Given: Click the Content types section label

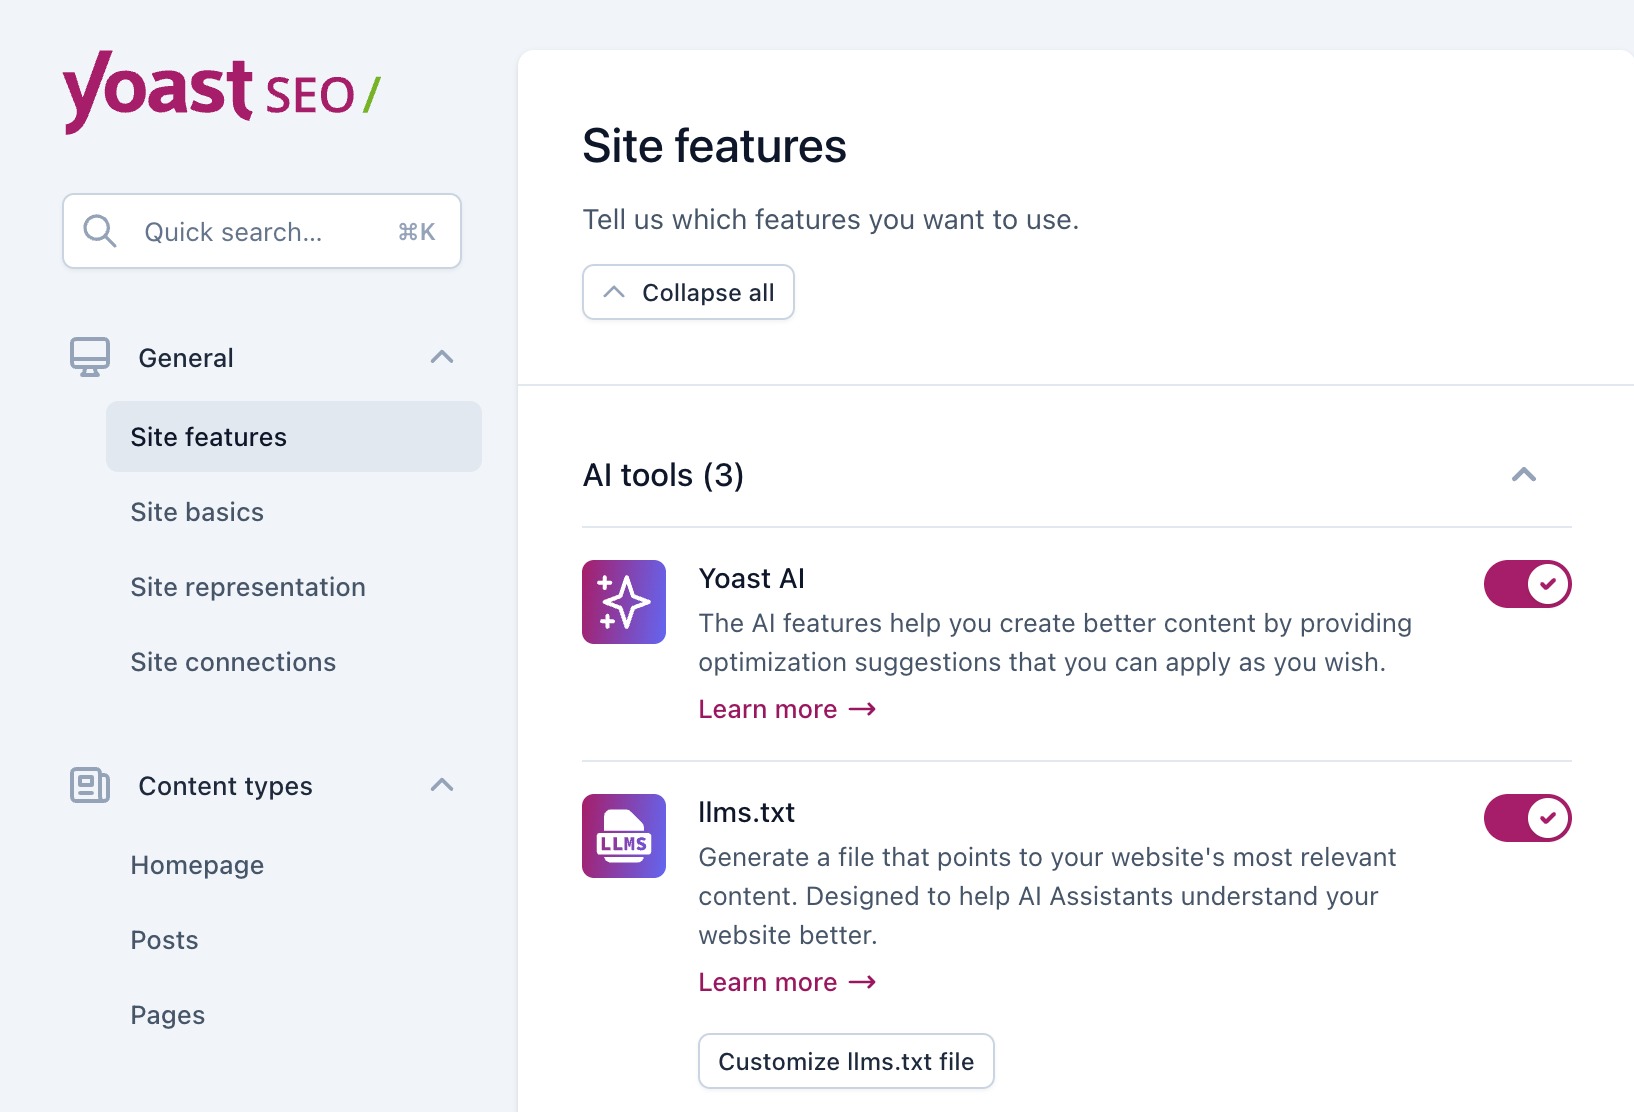Looking at the screenshot, I should (x=225, y=786).
